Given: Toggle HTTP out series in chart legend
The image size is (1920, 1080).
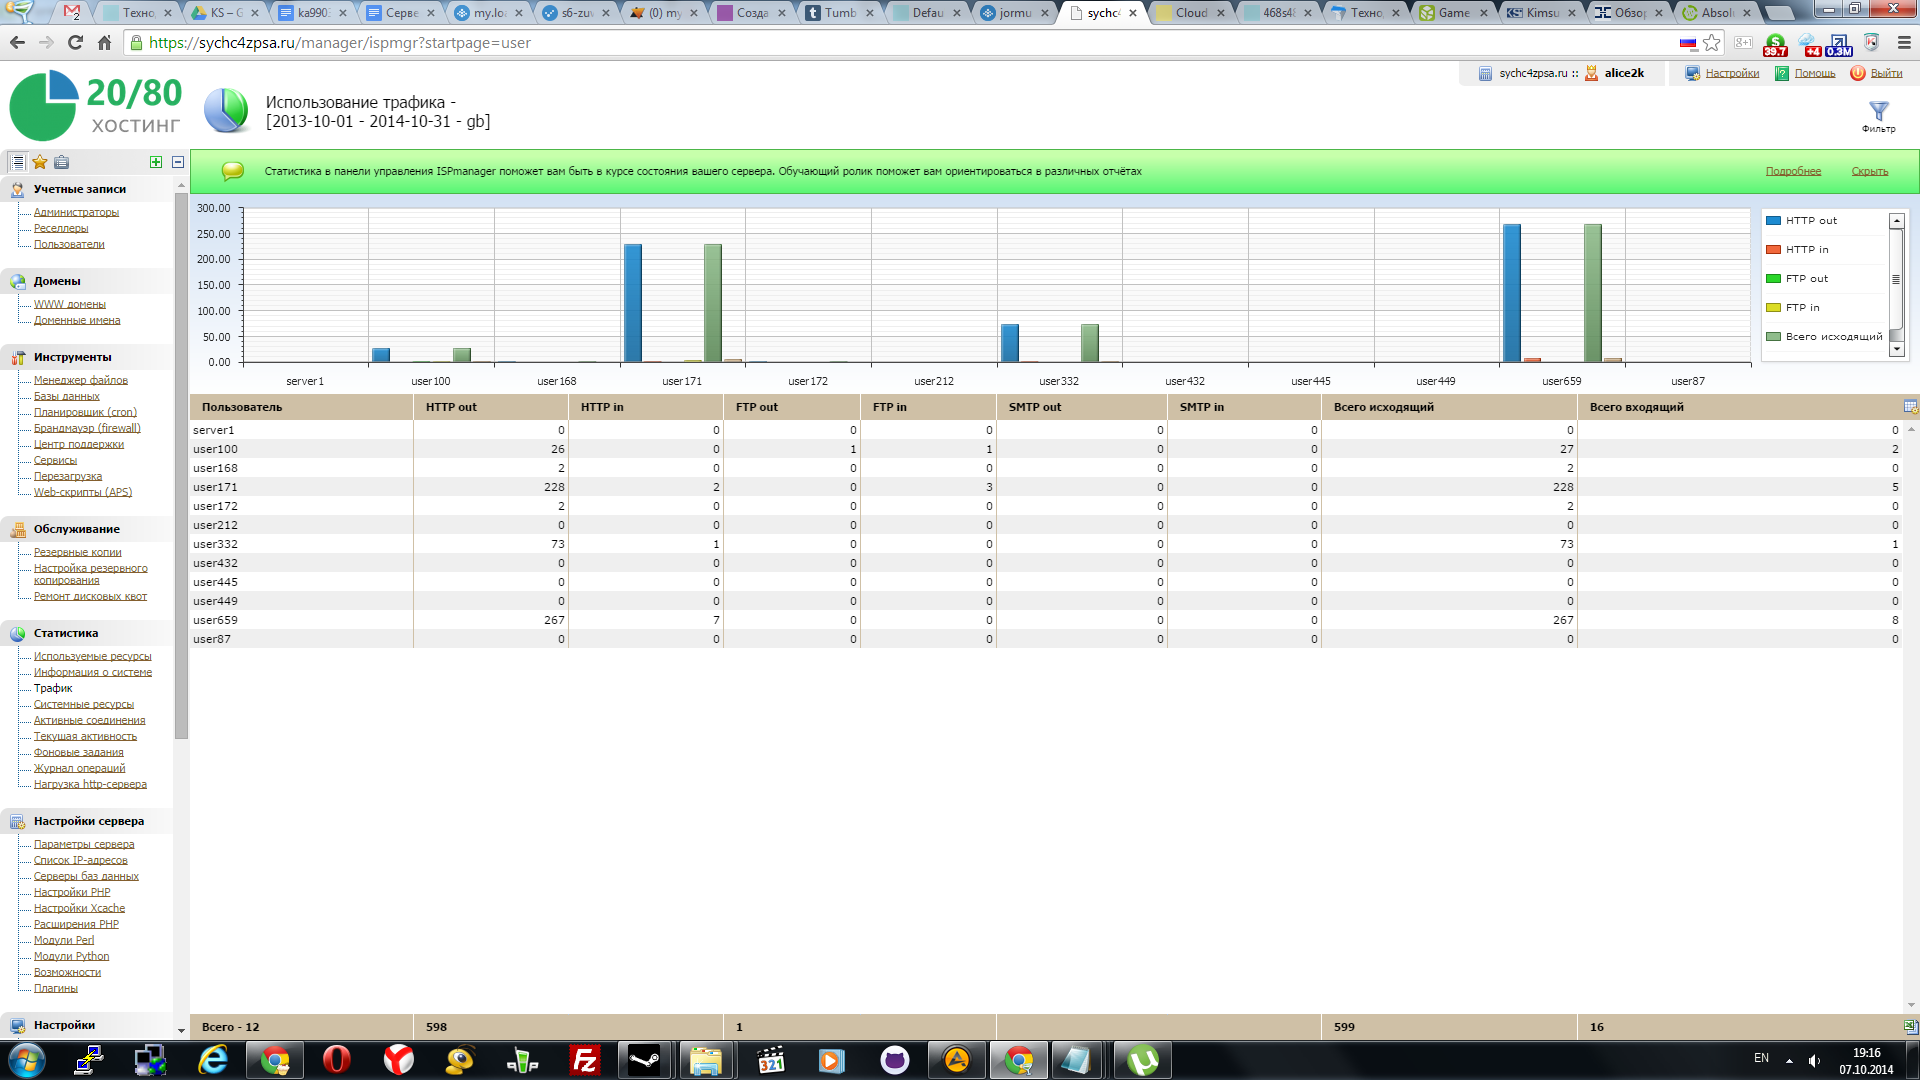Looking at the screenshot, I should click(1811, 221).
